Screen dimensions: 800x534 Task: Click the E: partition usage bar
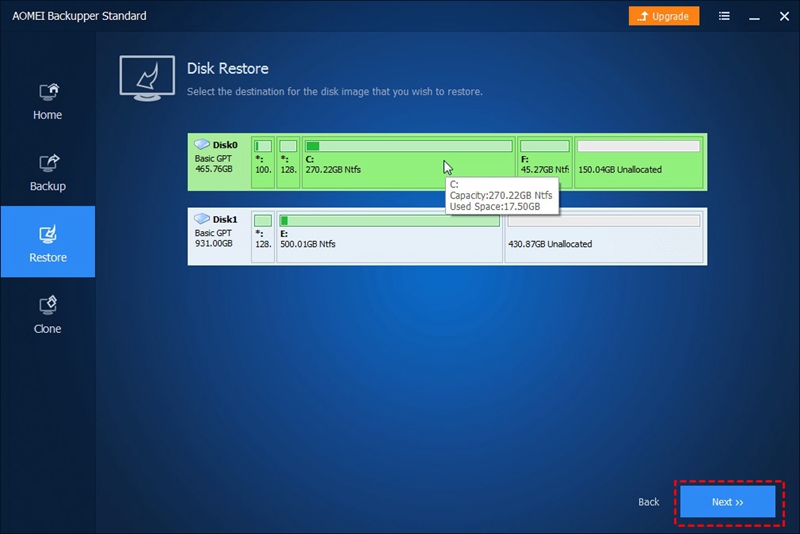click(x=389, y=221)
